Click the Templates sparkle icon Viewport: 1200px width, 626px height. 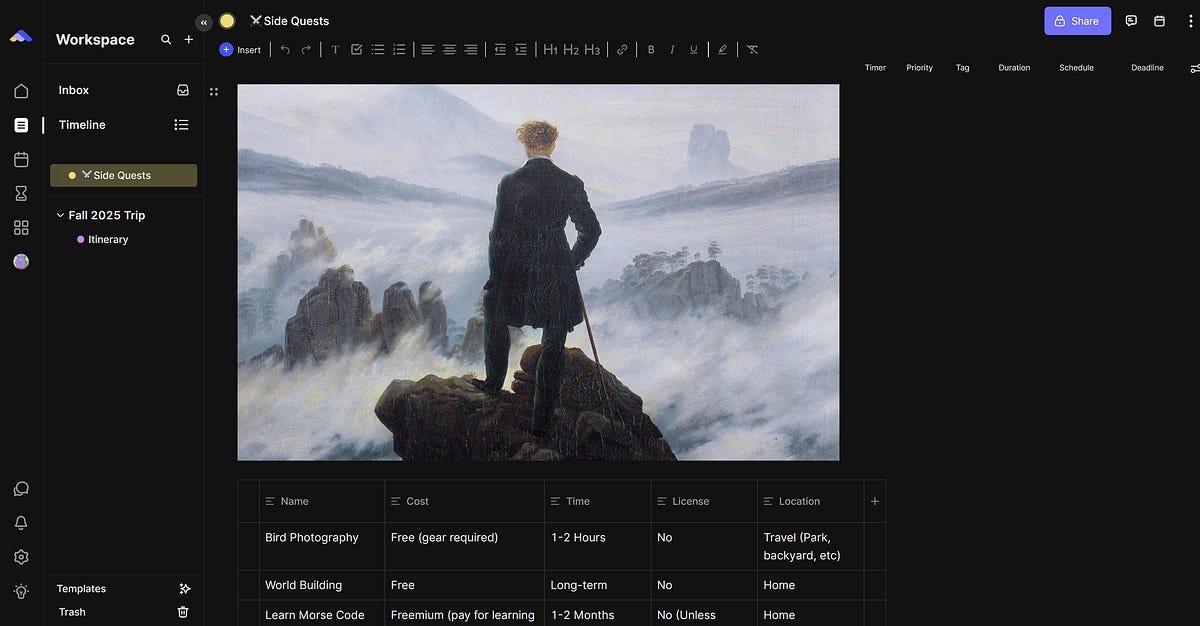pos(184,589)
